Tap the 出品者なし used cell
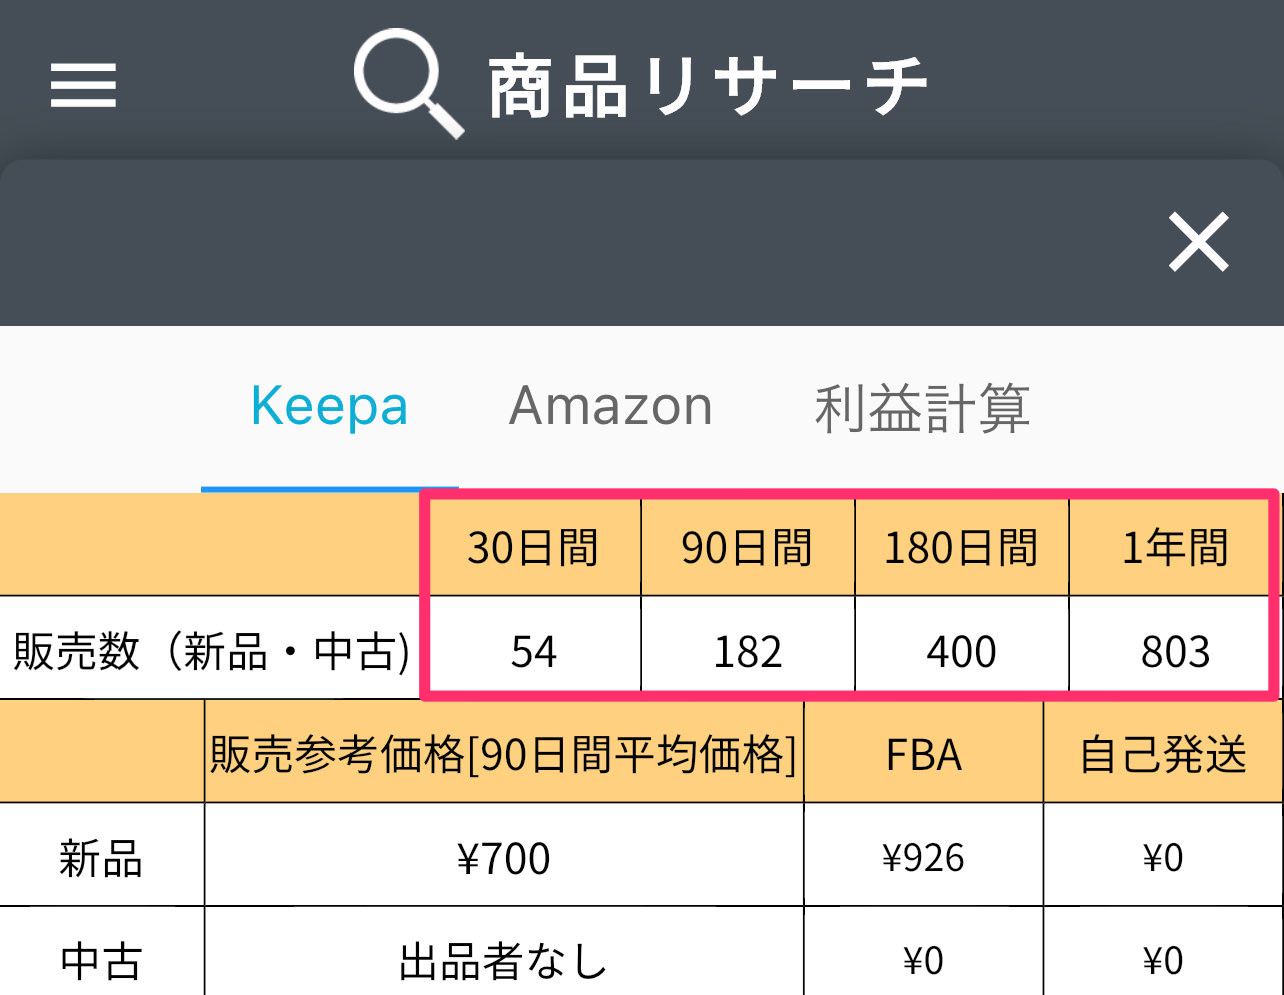The width and height of the screenshot is (1284, 995). 503,961
